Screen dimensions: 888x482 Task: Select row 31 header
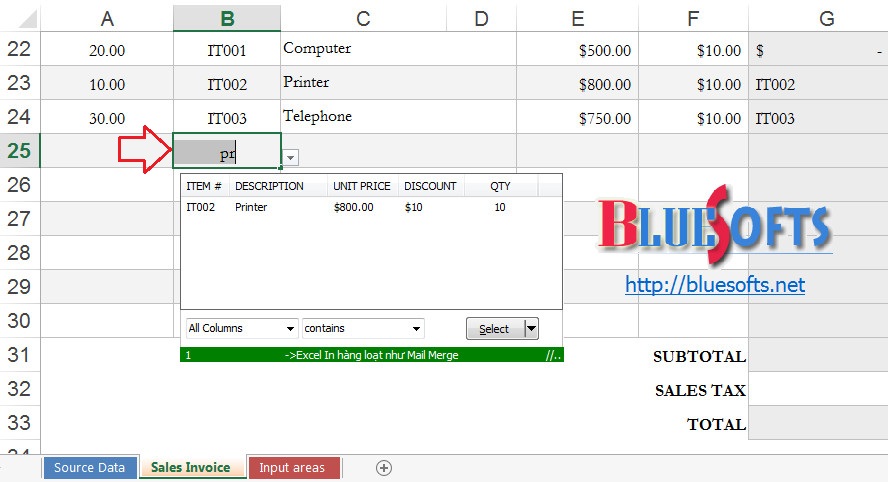pyautogui.click(x=19, y=355)
